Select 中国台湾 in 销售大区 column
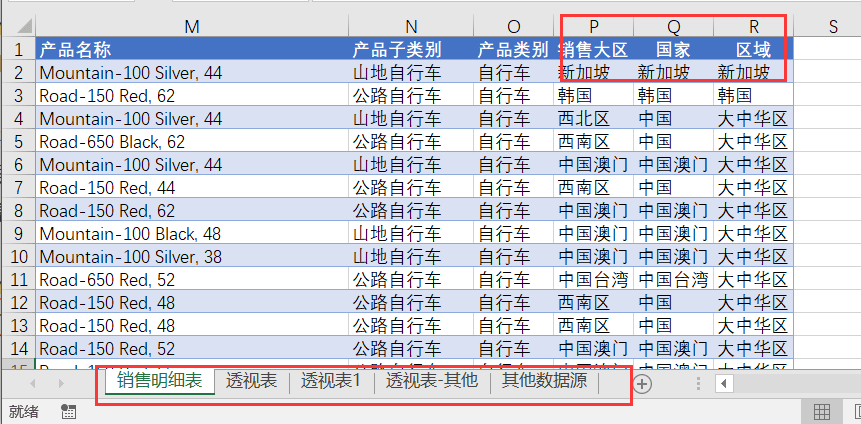This screenshot has height=424, width=861. coord(594,280)
